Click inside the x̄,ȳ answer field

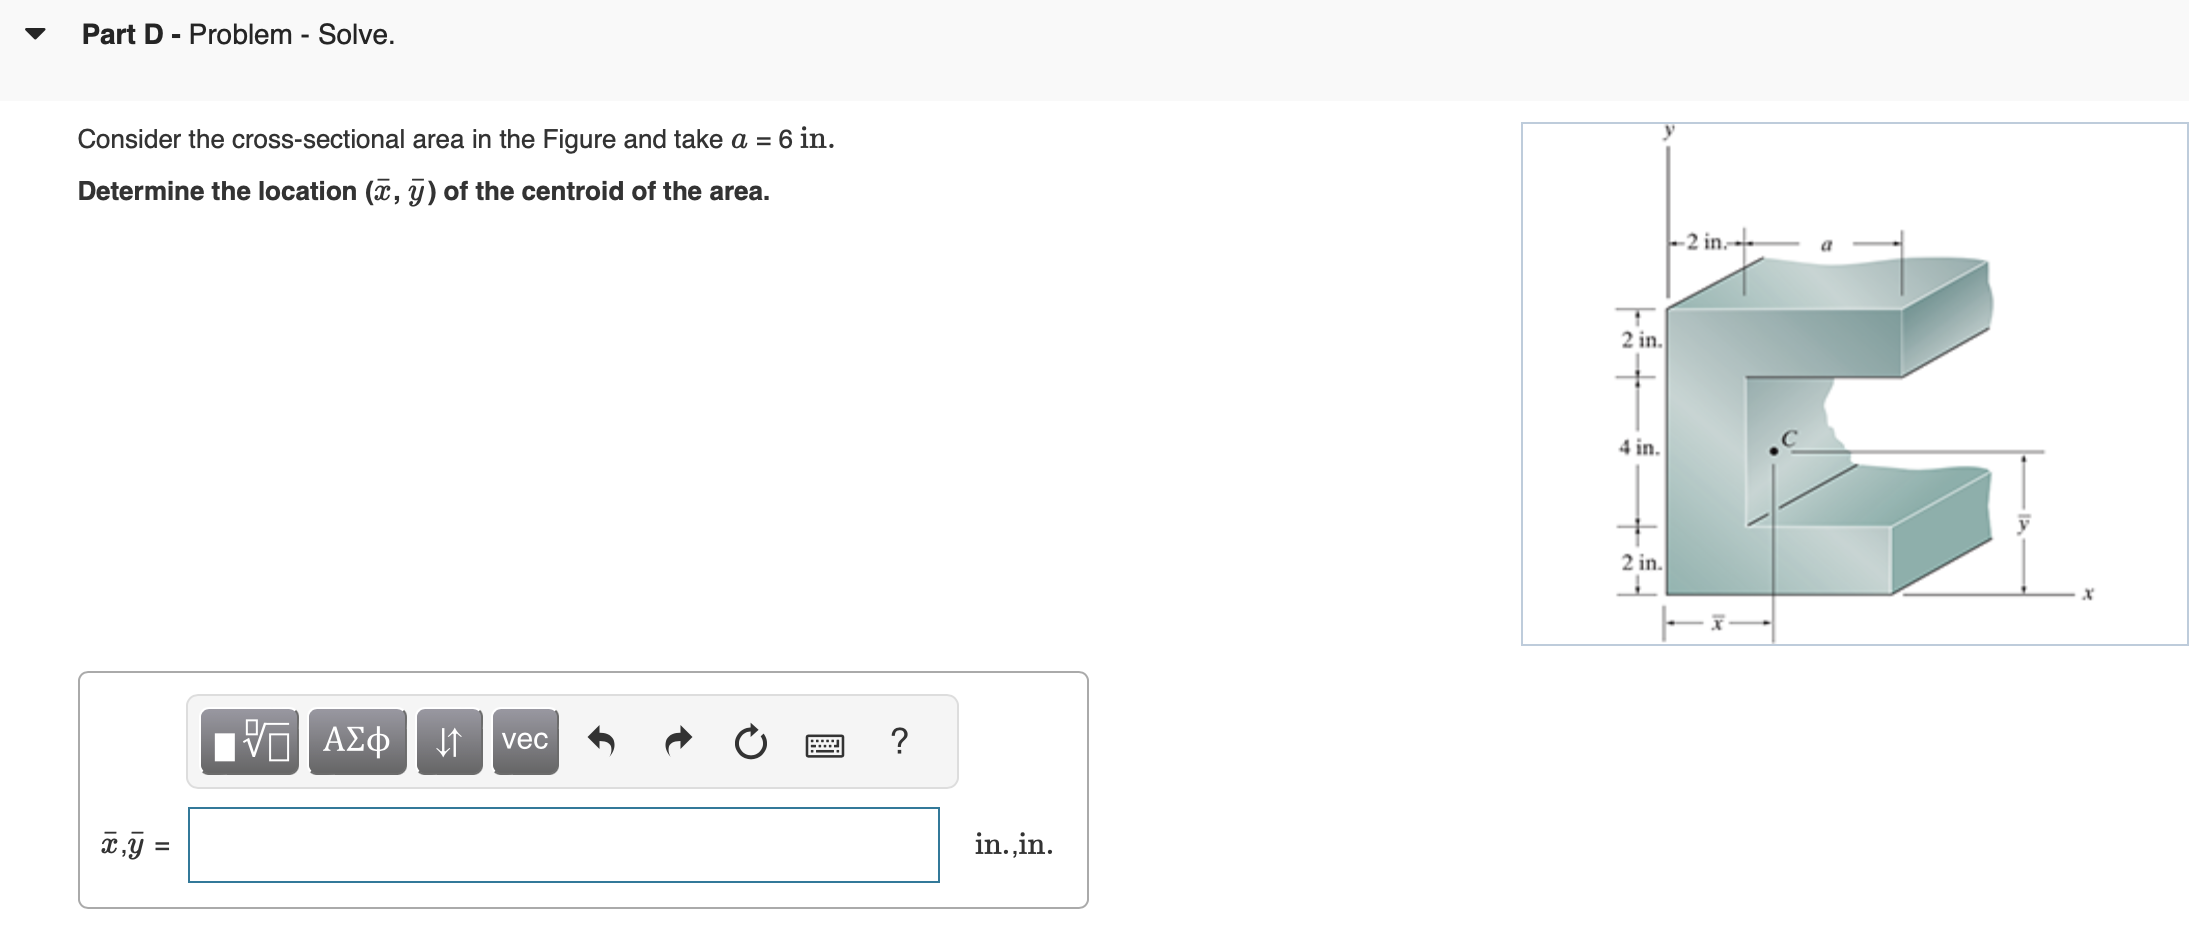pos(560,843)
